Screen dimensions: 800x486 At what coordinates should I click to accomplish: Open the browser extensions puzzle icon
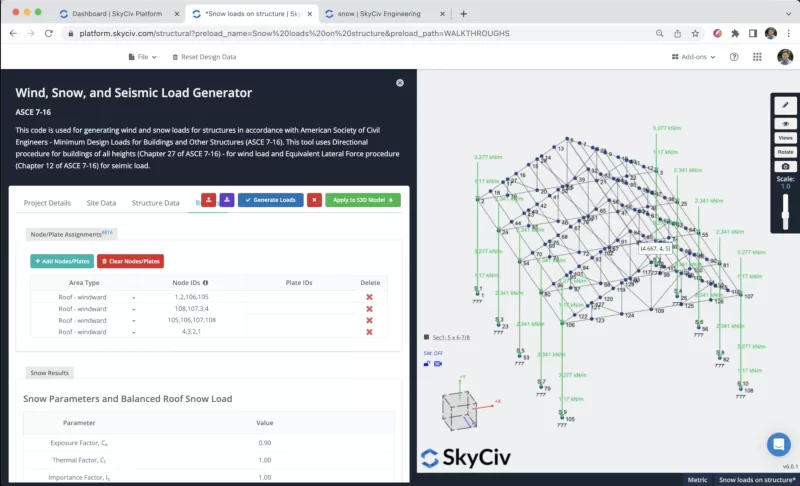tap(735, 33)
